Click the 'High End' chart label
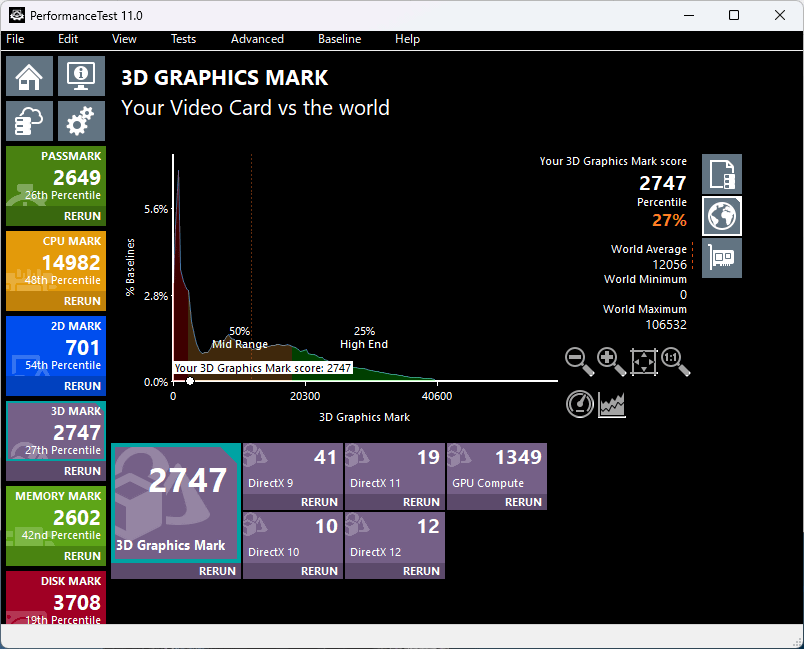 (364, 344)
